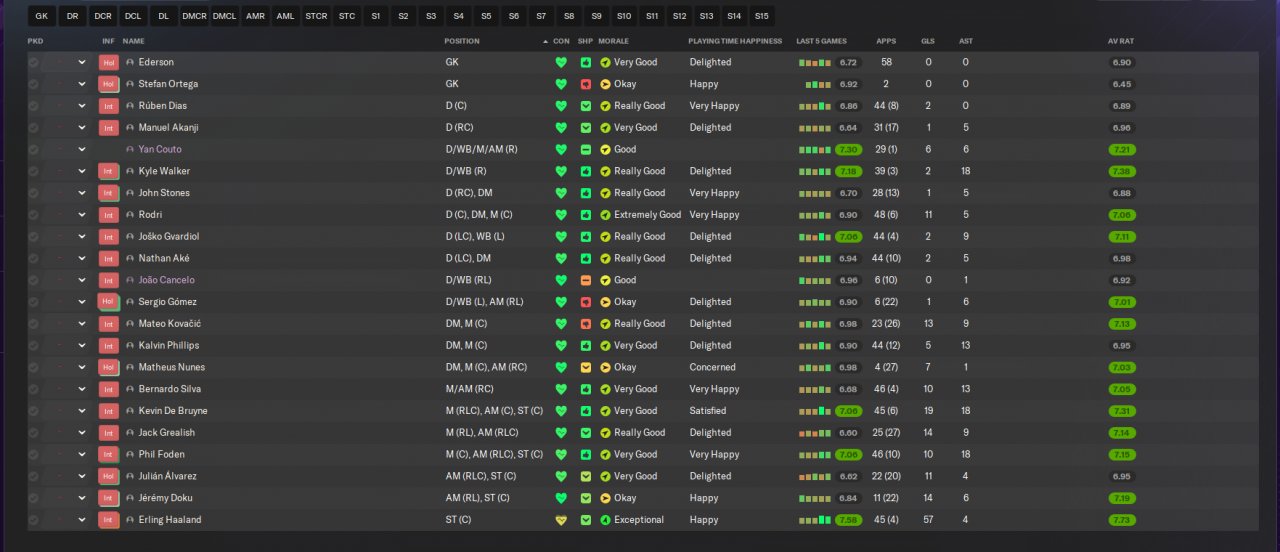Sort by the POSITION column header
The image size is (1280, 552).
[463, 41]
